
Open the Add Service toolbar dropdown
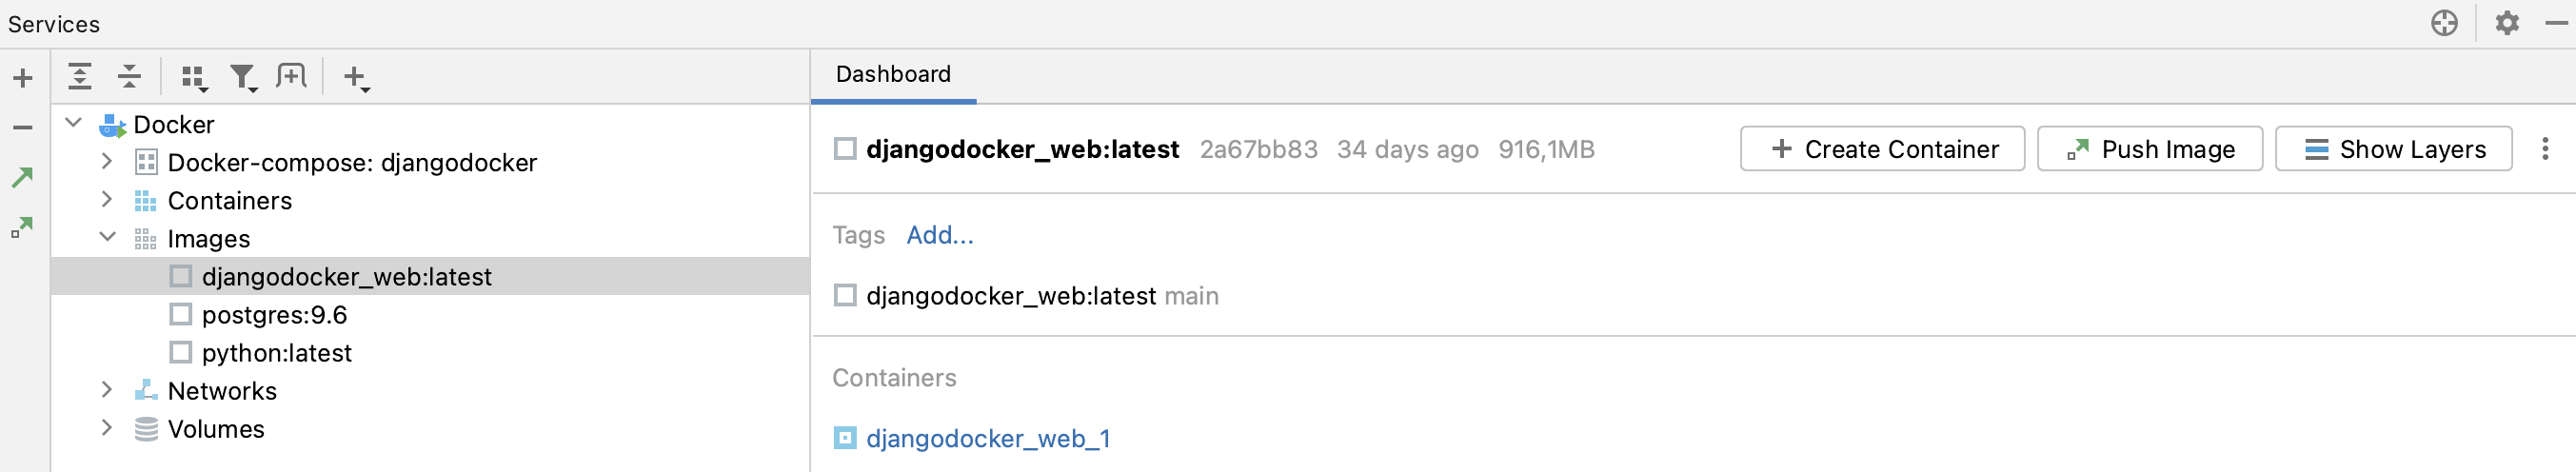356,77
